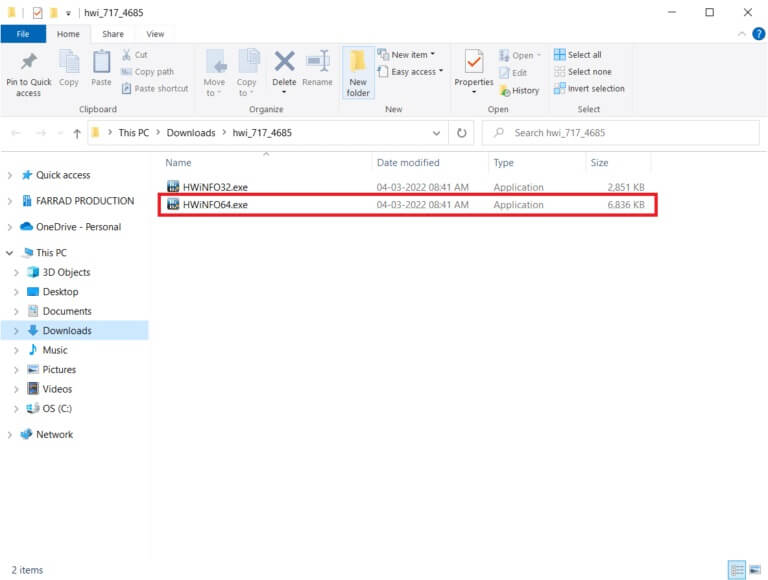
Task: Click Select all
Action: click(x=578, y=54)
